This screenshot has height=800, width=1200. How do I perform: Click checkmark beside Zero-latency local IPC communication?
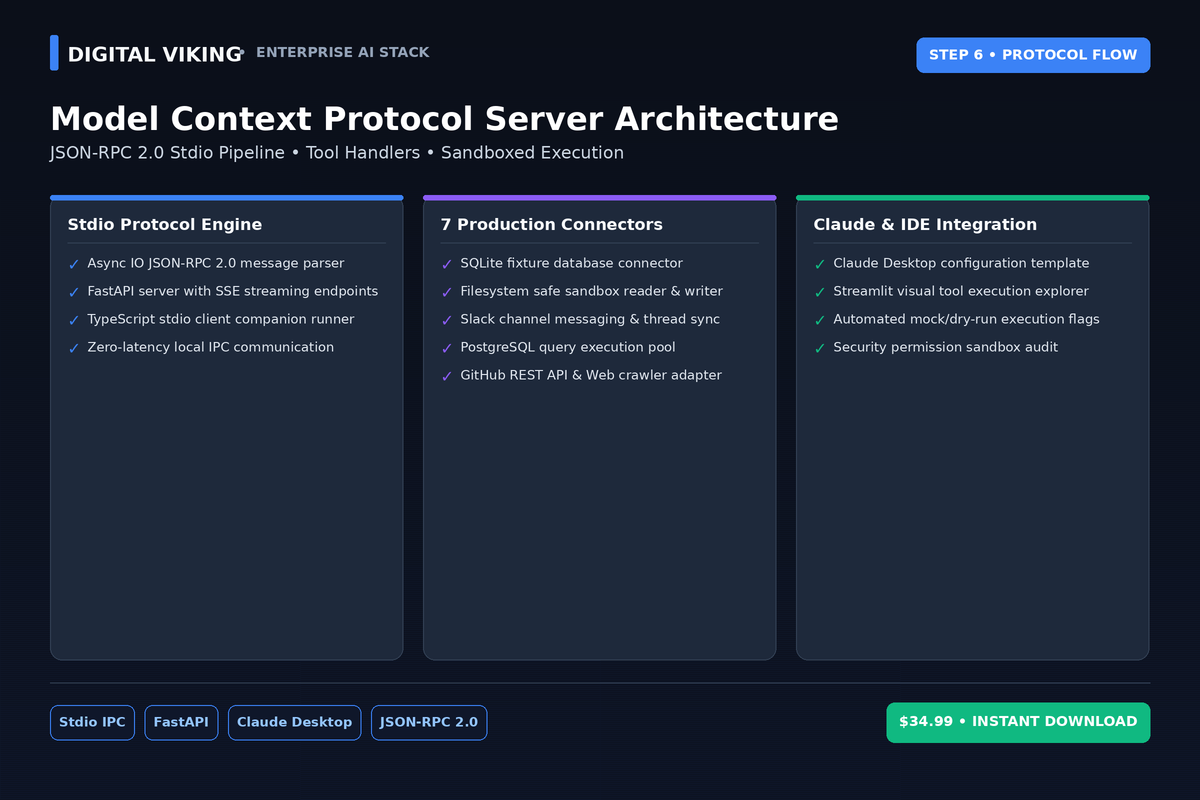click(74, 348)
